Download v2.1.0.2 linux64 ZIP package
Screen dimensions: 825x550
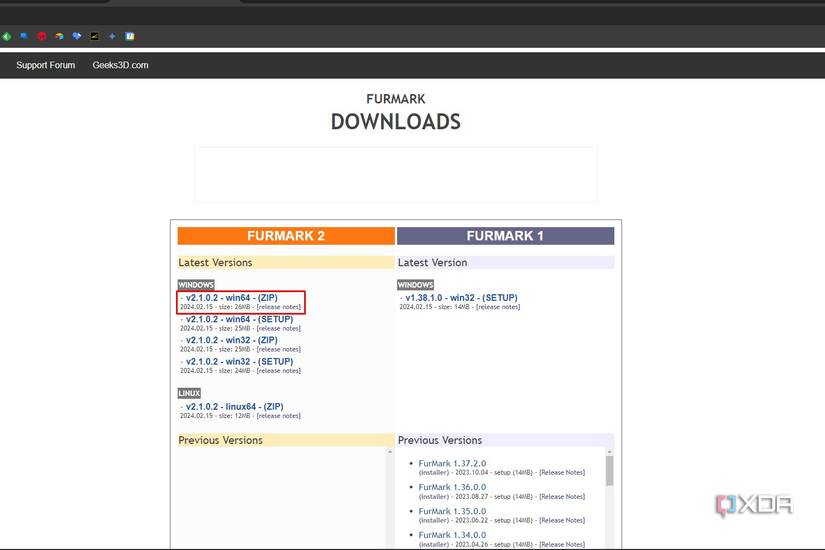coord(234,407)
